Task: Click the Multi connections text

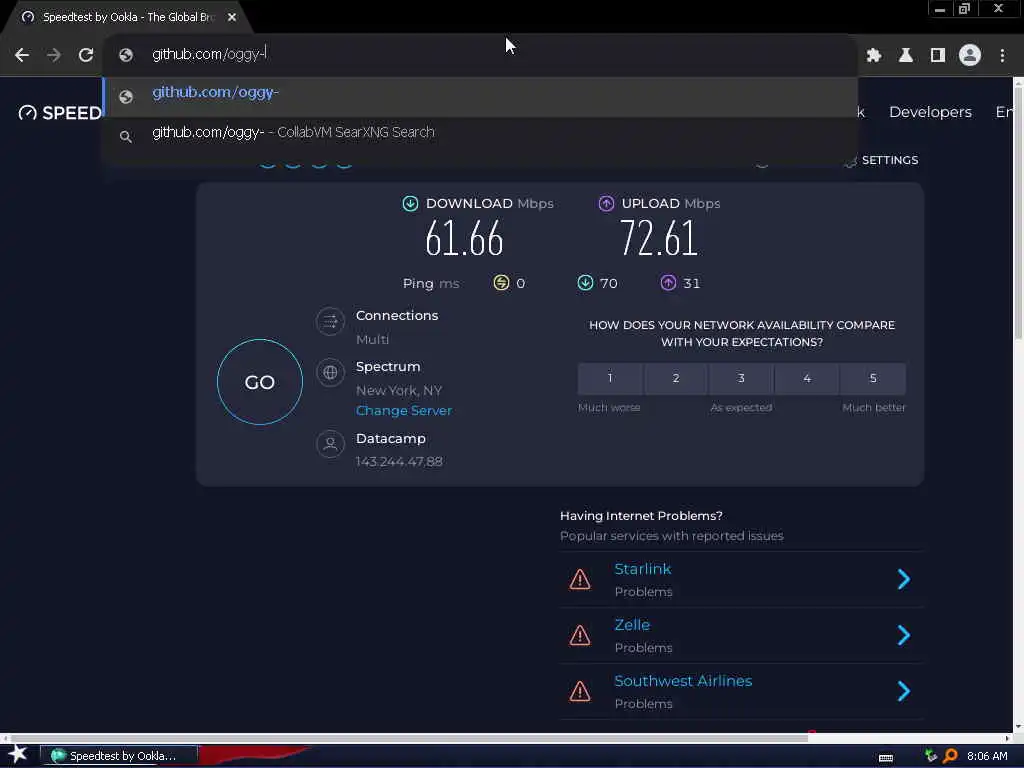Action: point(372,340)
